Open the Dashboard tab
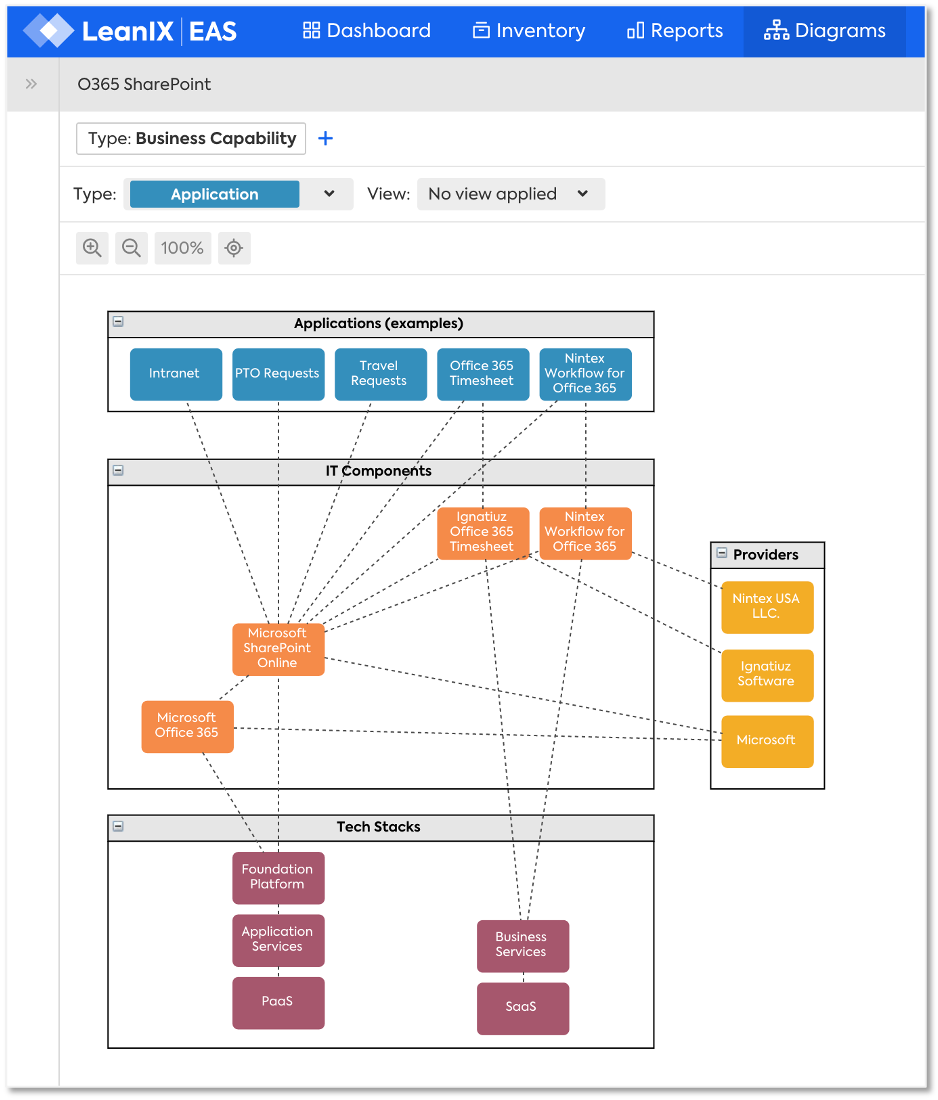The width and height of the screenshot is (938, 1100). (366, 31)
